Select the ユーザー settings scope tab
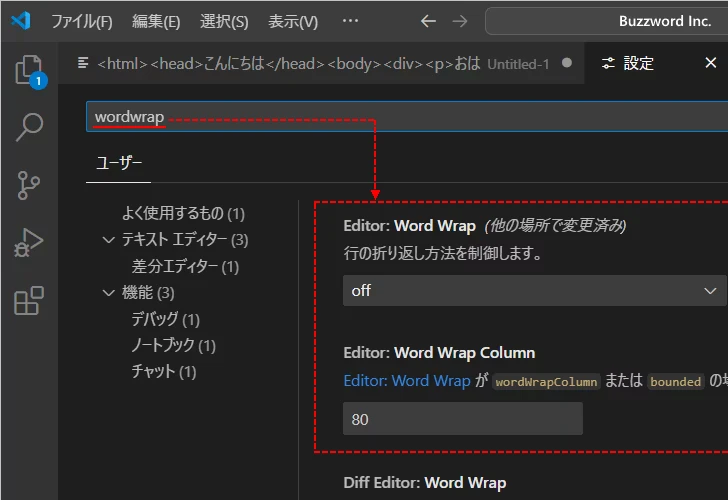The height and width of the screenshot is (500, 728). [118, 163]
